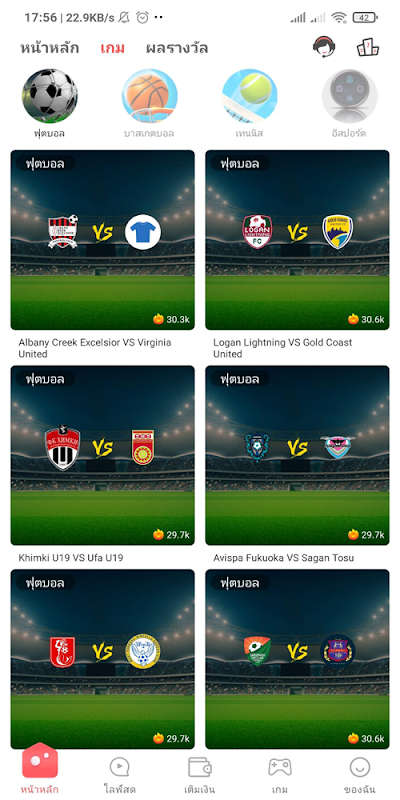
Task: Switch to the หน้าหลัก top tab
Action: (49, 48)
